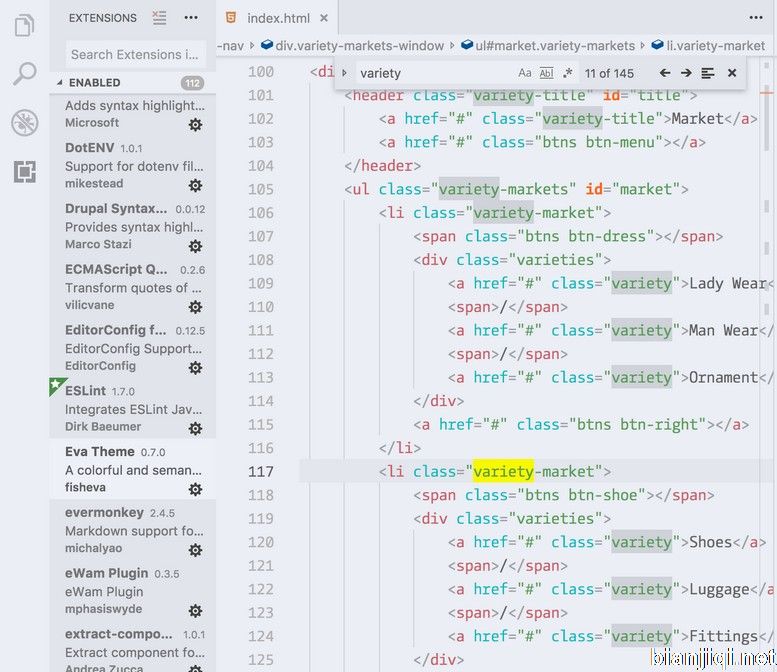Switch to index.html editor tab
Screen dimensions: 777x672
[x=278, y=18]
